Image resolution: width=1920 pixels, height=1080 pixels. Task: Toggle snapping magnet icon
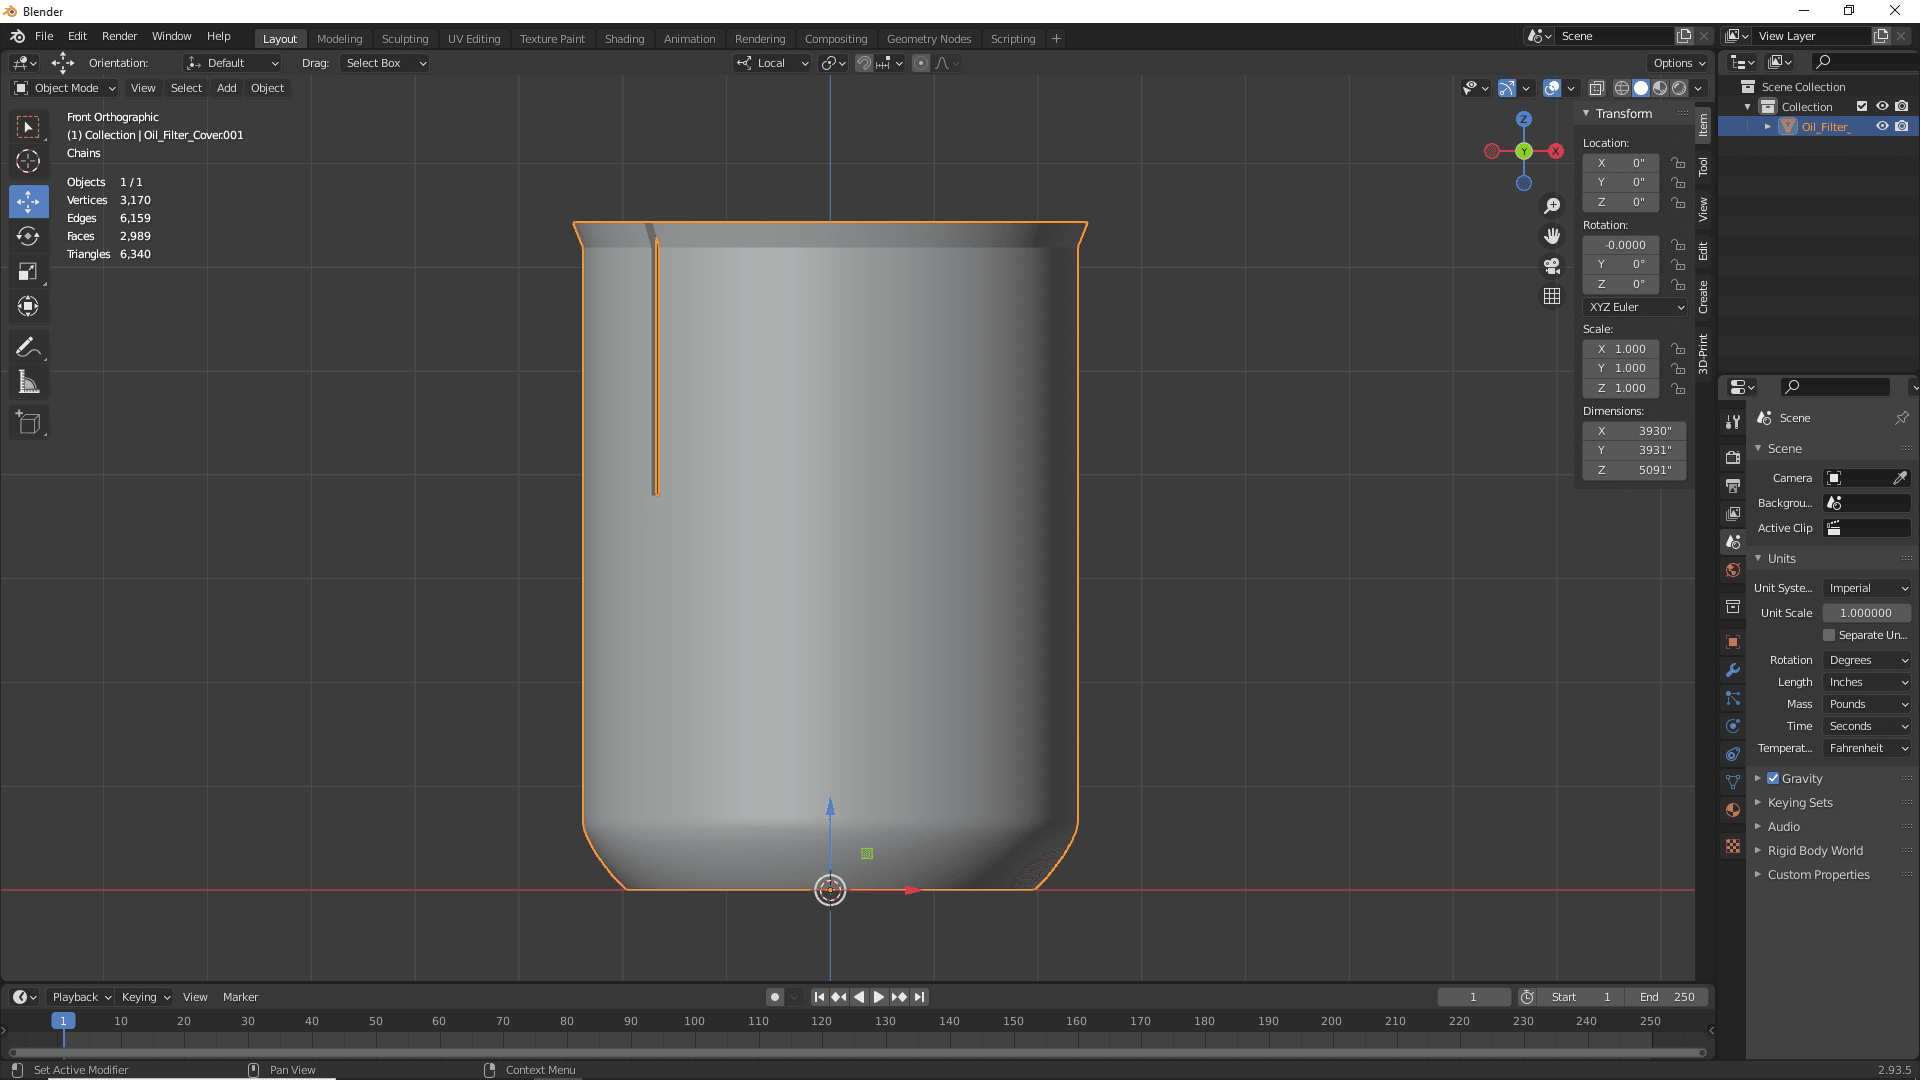tap(864, 63)
